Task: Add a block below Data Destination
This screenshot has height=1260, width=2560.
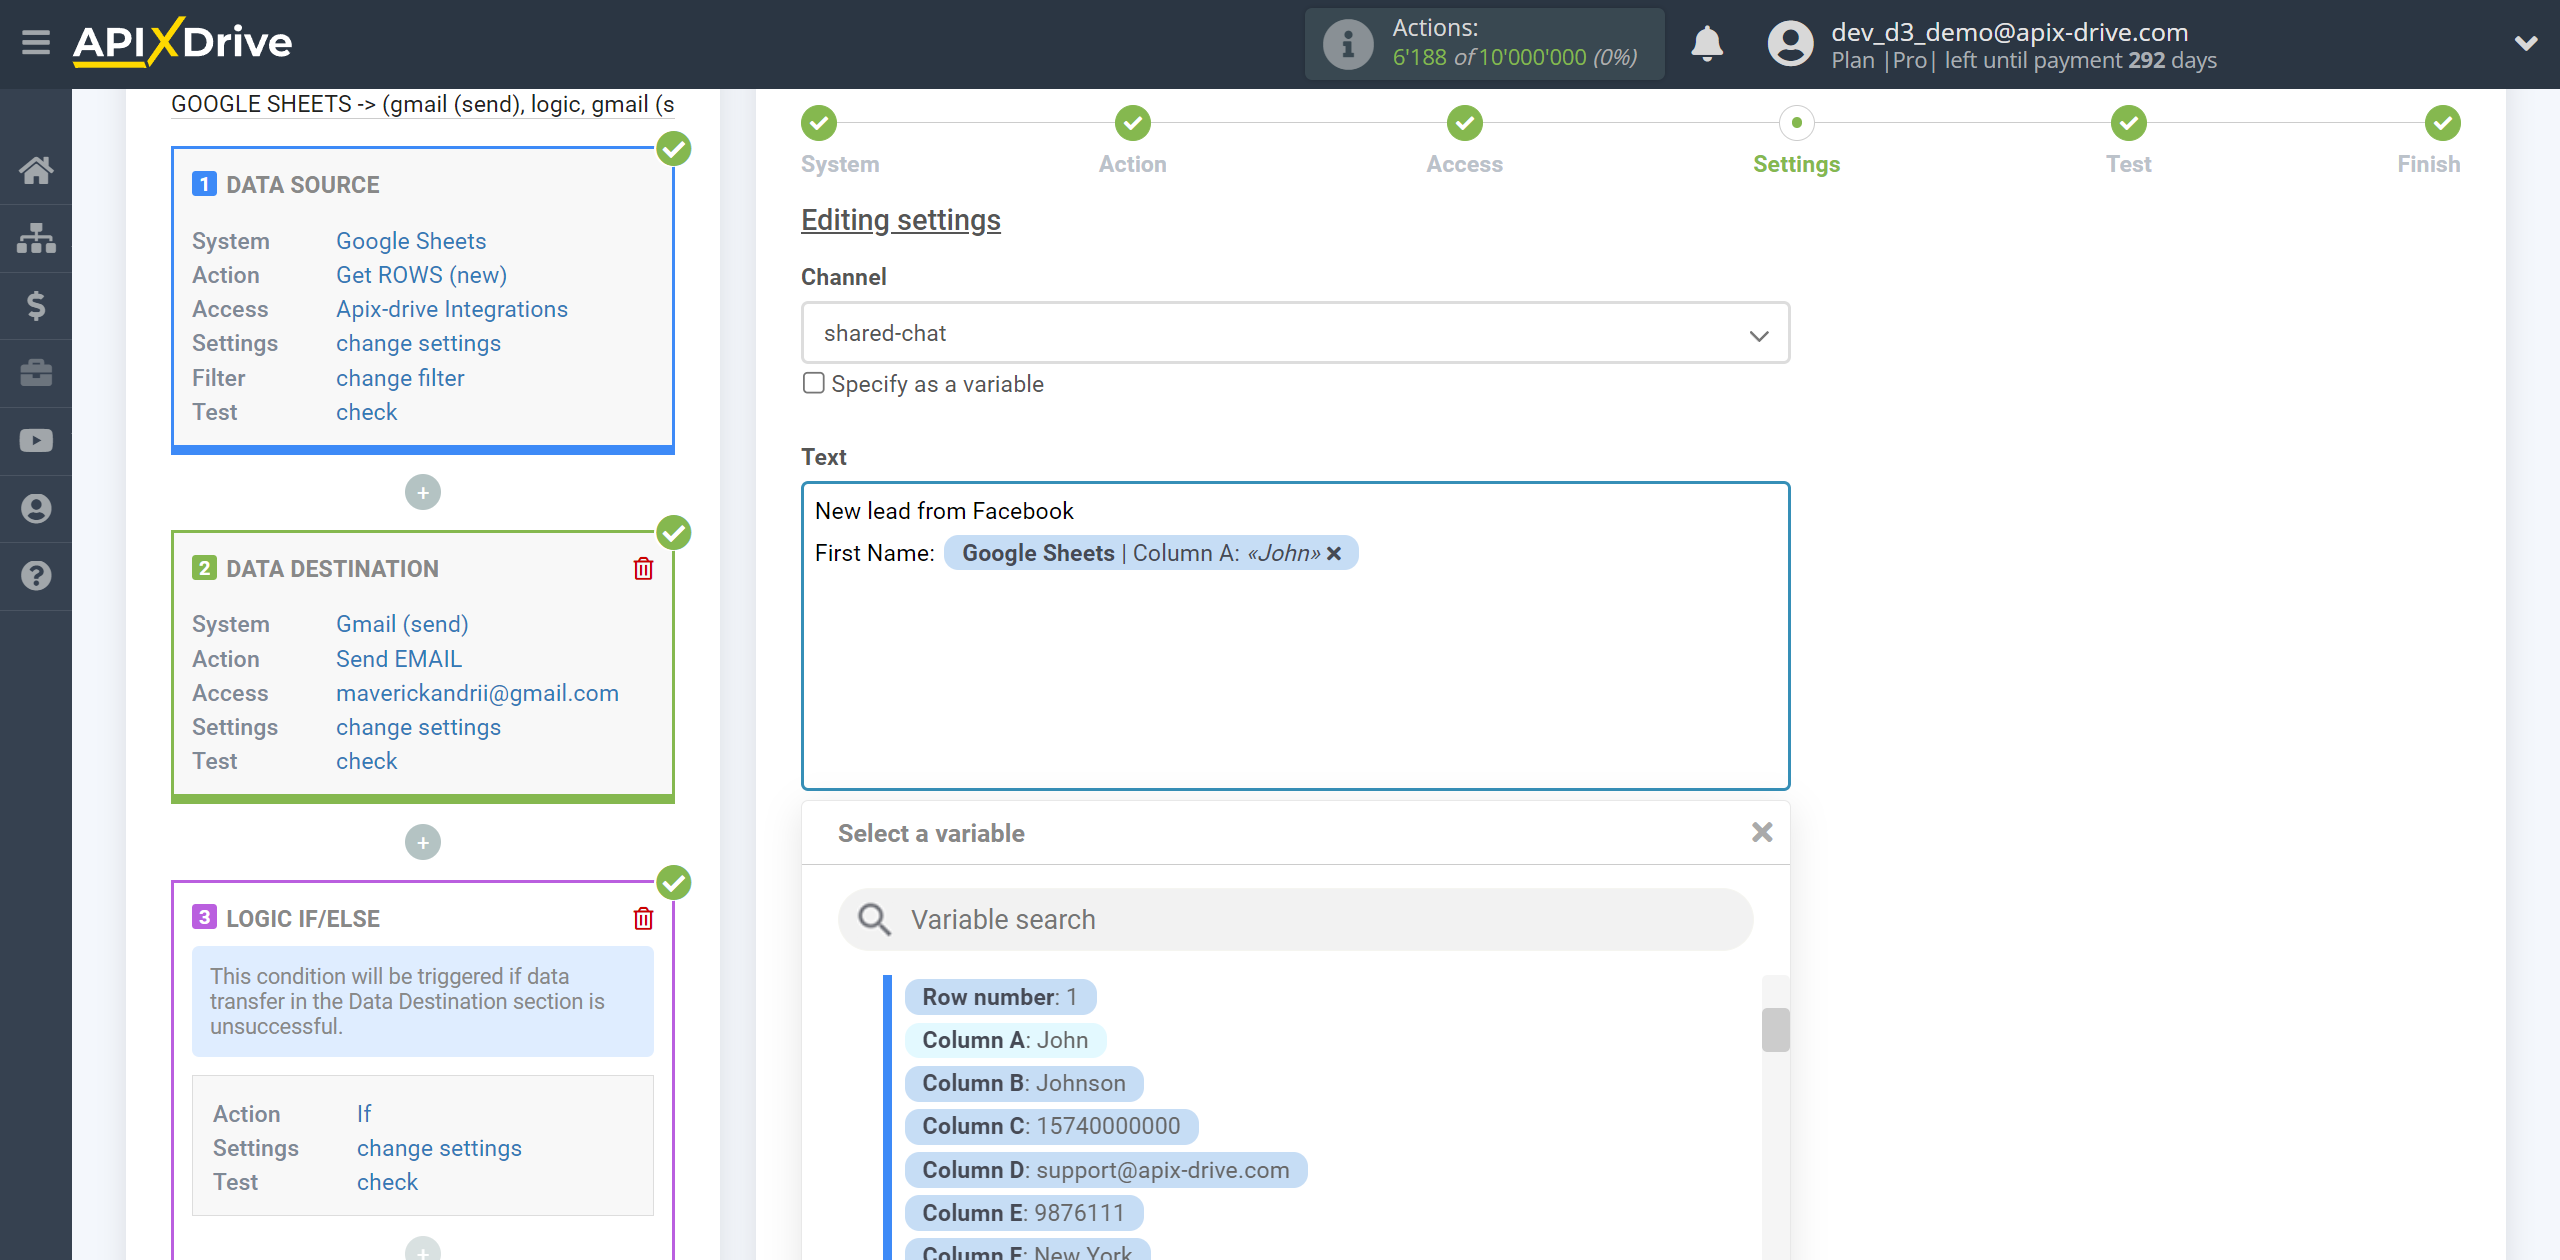Action: (x=423, y=842)
